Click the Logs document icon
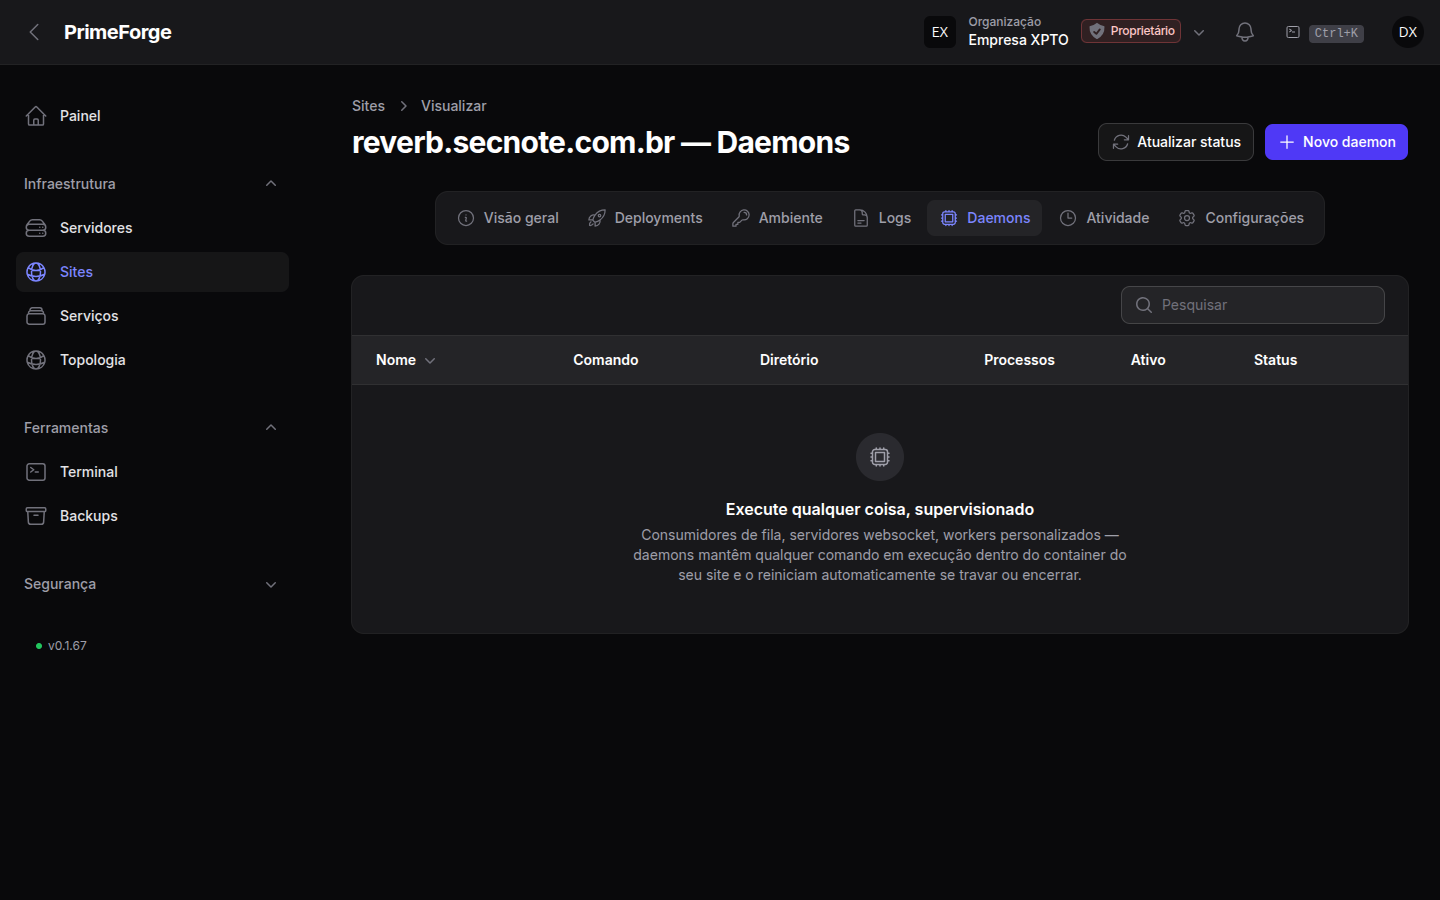The image size is (1440, 900). (x=861, y=218)
